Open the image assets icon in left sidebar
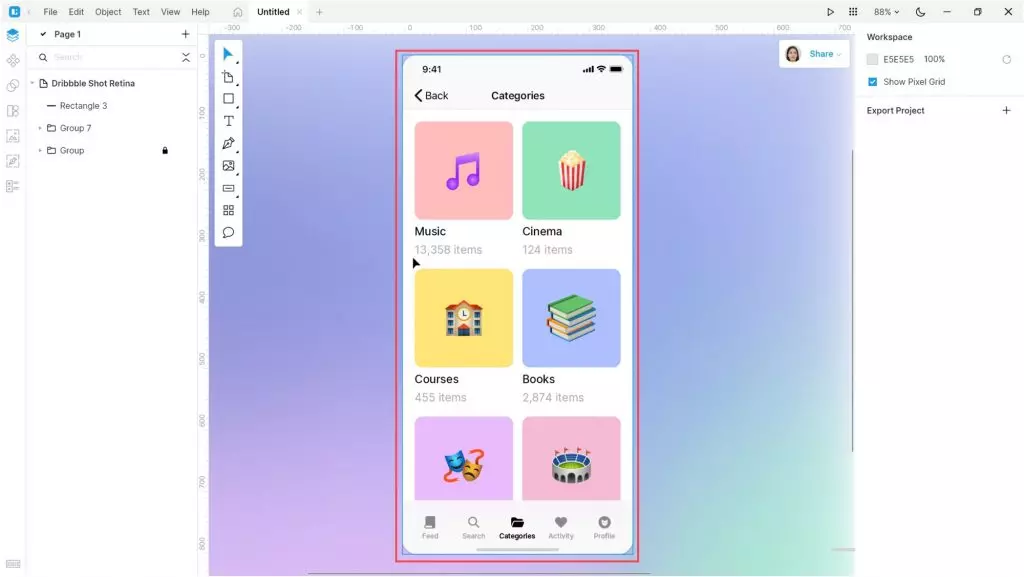1024x577 pixels. [12, 136]
